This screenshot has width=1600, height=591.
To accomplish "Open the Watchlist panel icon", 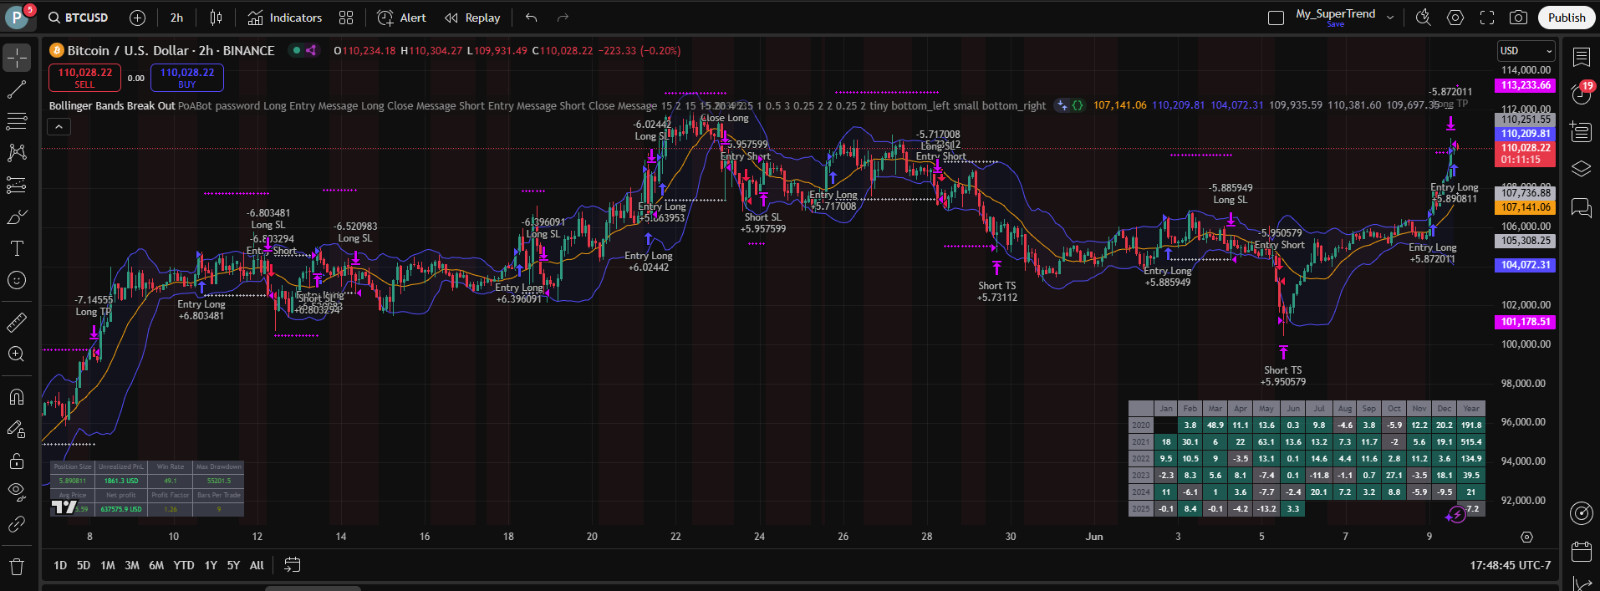I will 1581,57.
